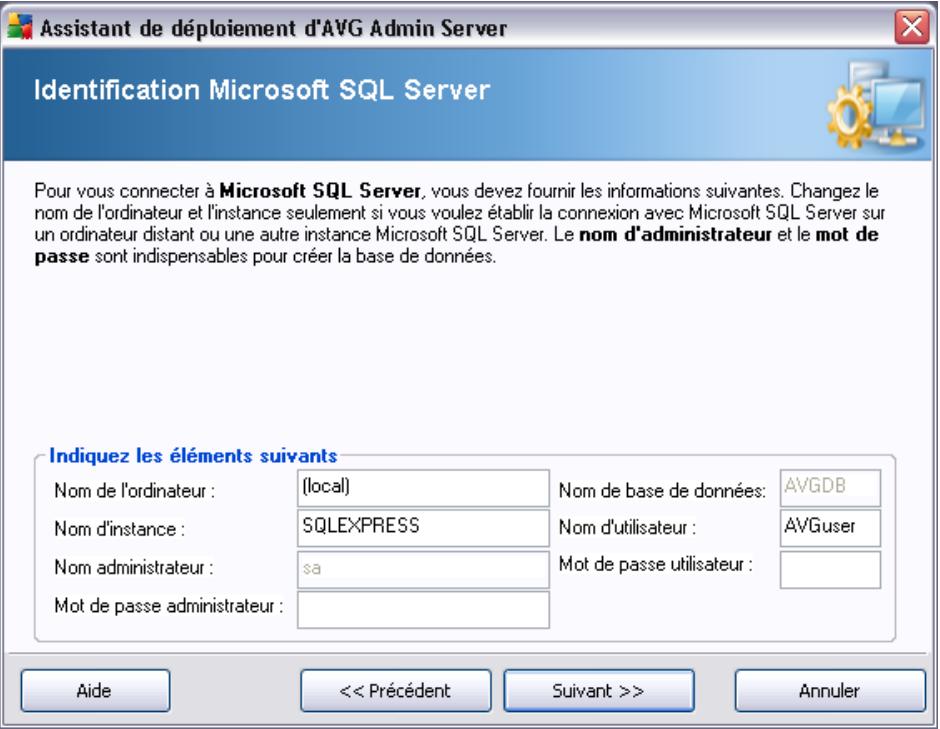Click the 'Mot de passe utilisateur :' label
The image size is (940, 729).
pyautogui.click(x=655, y=564)
